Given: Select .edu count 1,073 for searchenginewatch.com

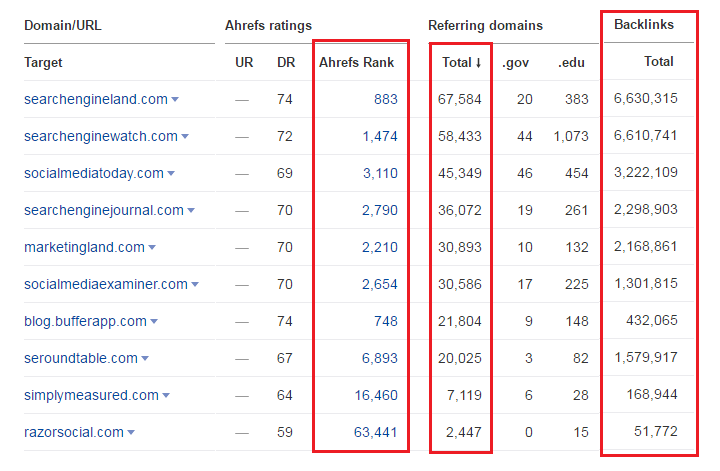Looking at the screenshot, I should (x=571, y=136).
